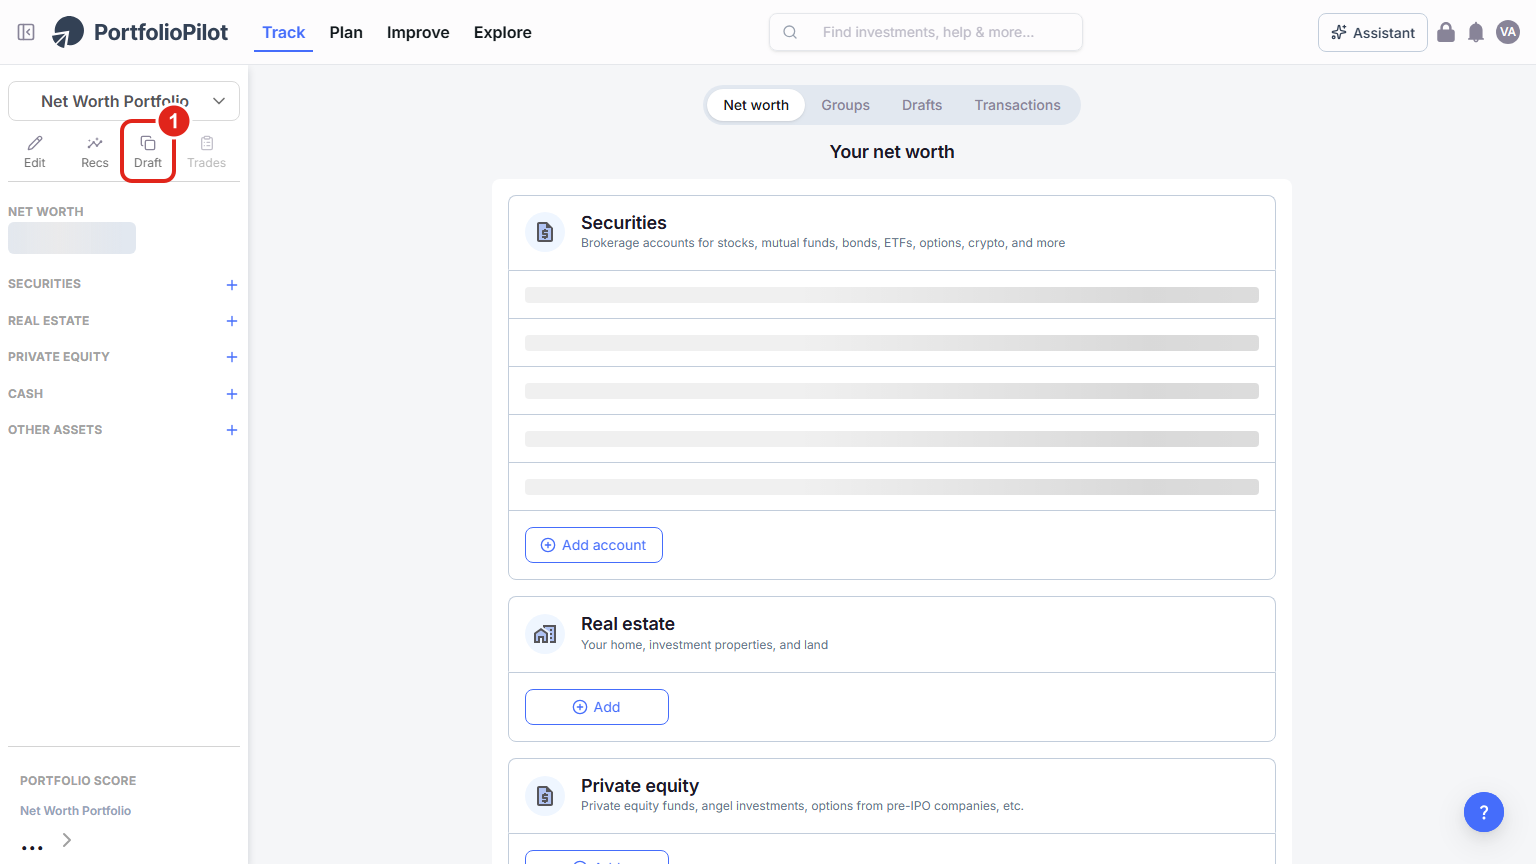Click the PRIVATE EQUITY sidebar heading

pos(59,357)
